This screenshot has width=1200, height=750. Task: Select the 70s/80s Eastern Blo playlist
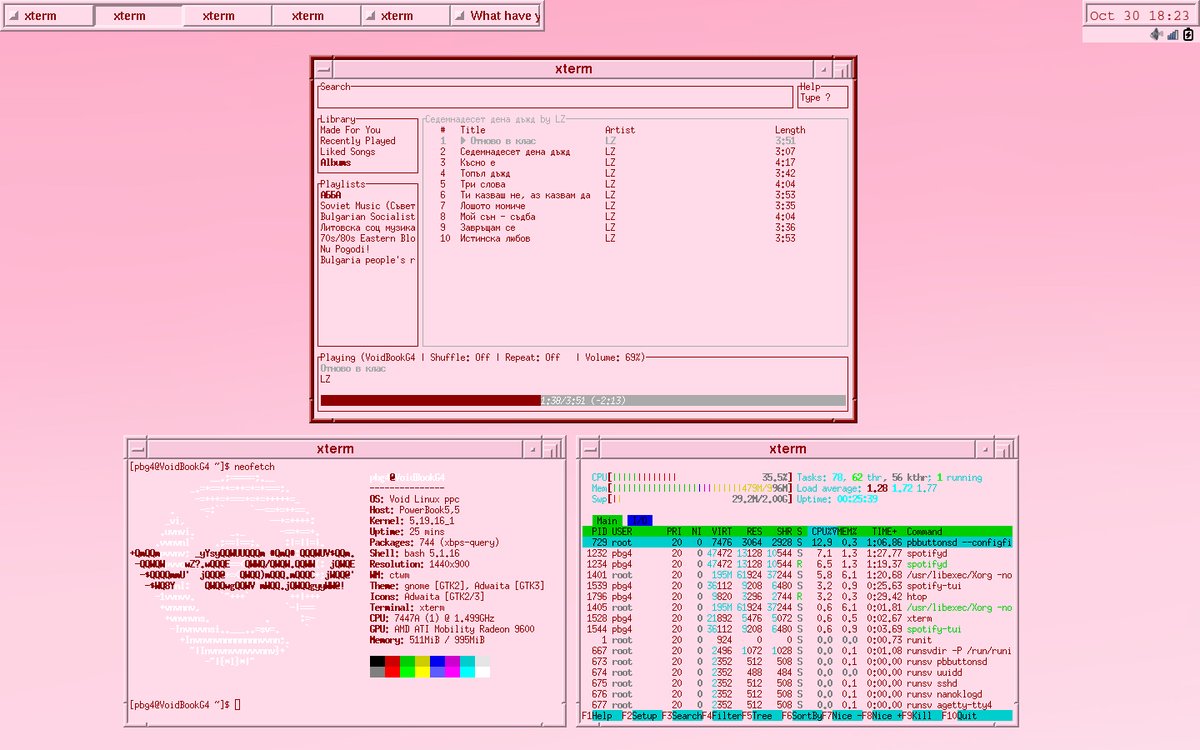pyautogui.click(x=367, y=239)
